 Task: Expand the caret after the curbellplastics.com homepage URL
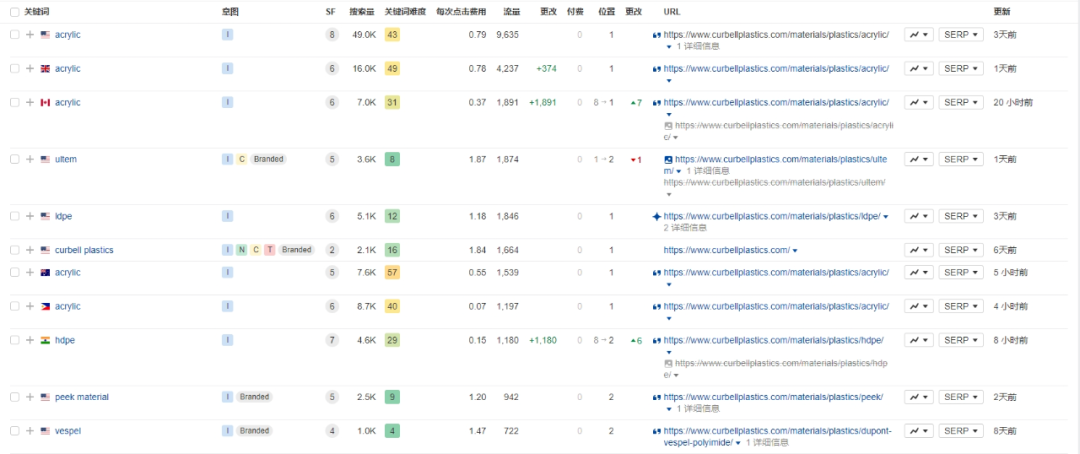pos(795,250)
